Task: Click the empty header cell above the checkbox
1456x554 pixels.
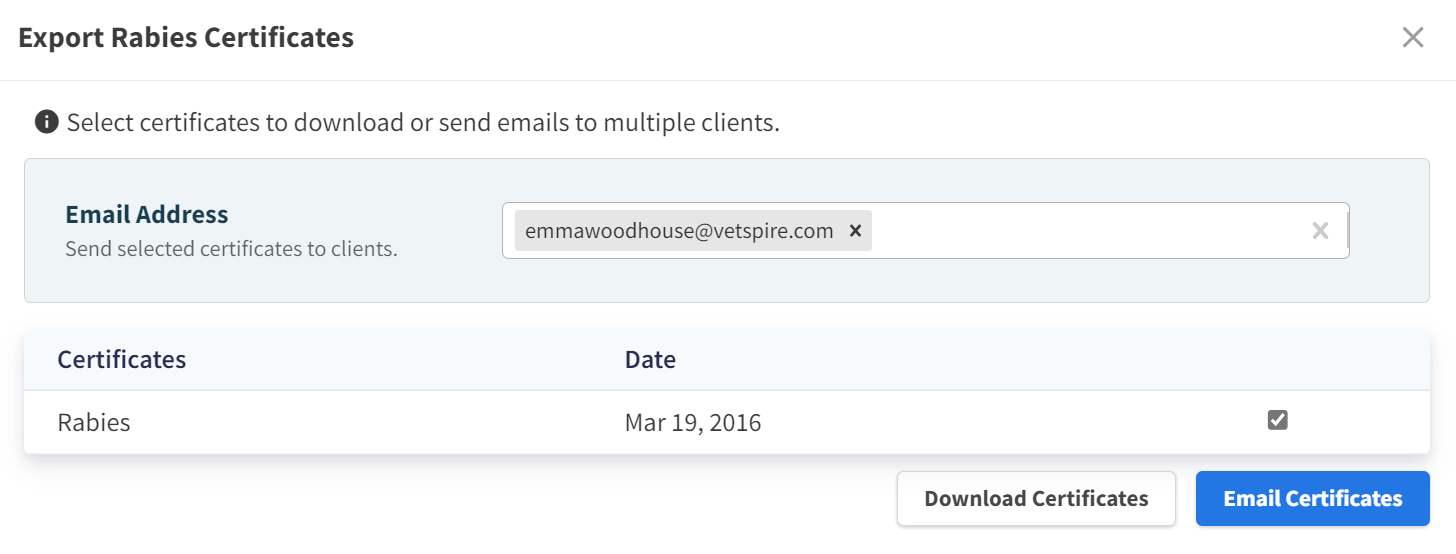Action: [1277, 359]
